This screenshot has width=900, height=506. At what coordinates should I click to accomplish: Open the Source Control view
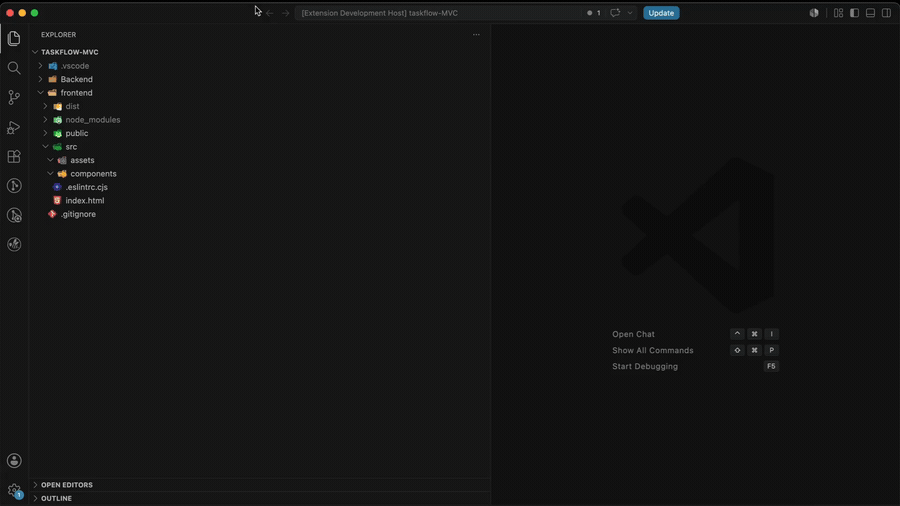tap(14, 98)
